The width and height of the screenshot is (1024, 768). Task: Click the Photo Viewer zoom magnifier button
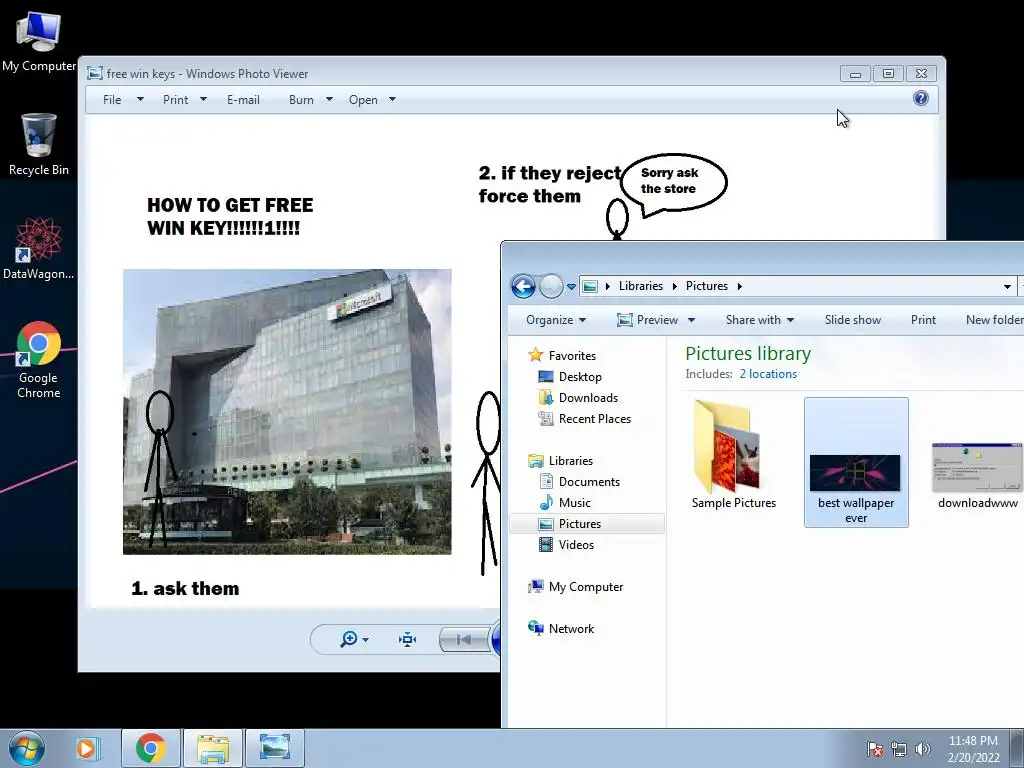(349, 639)
